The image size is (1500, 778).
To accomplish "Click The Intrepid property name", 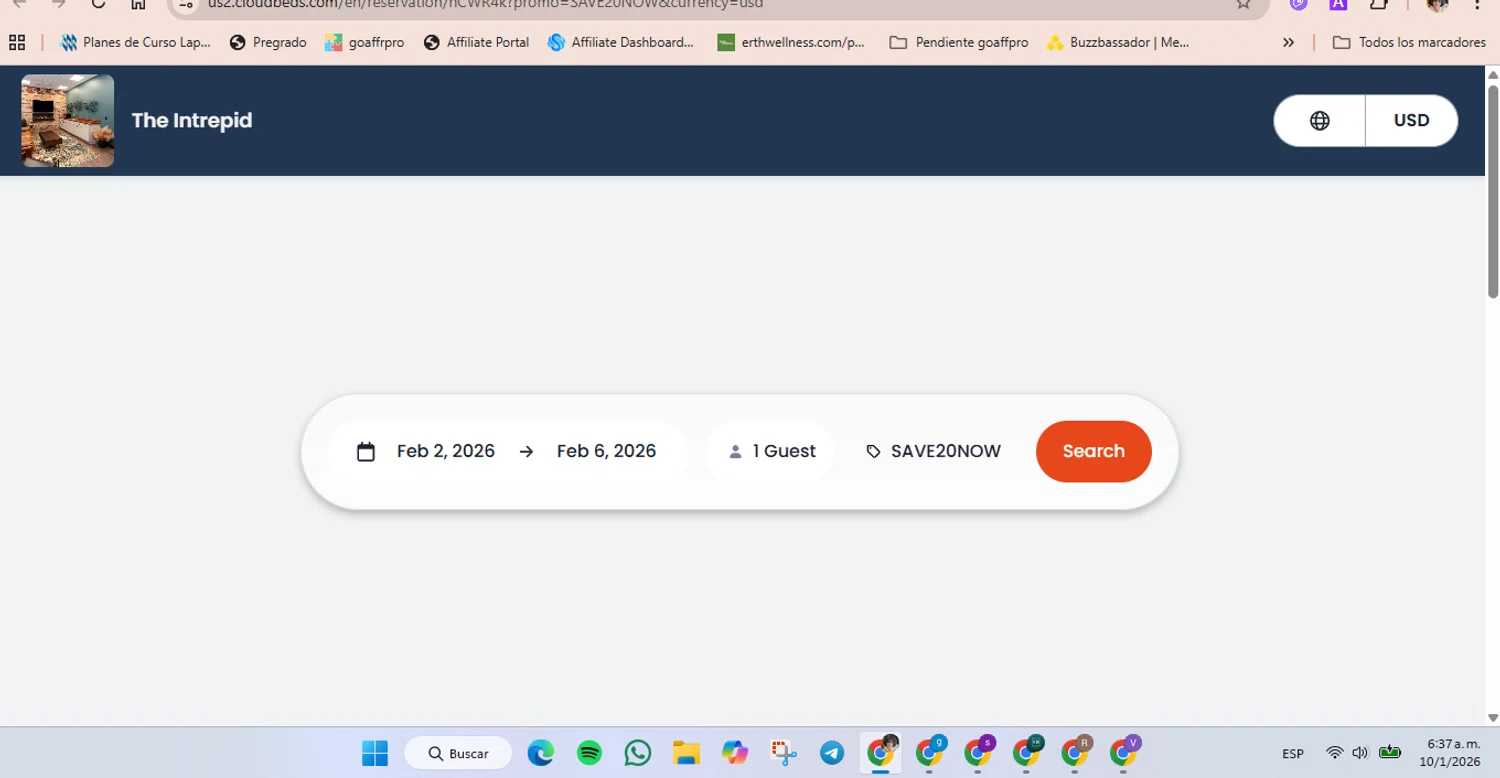I will pos(192,120).
